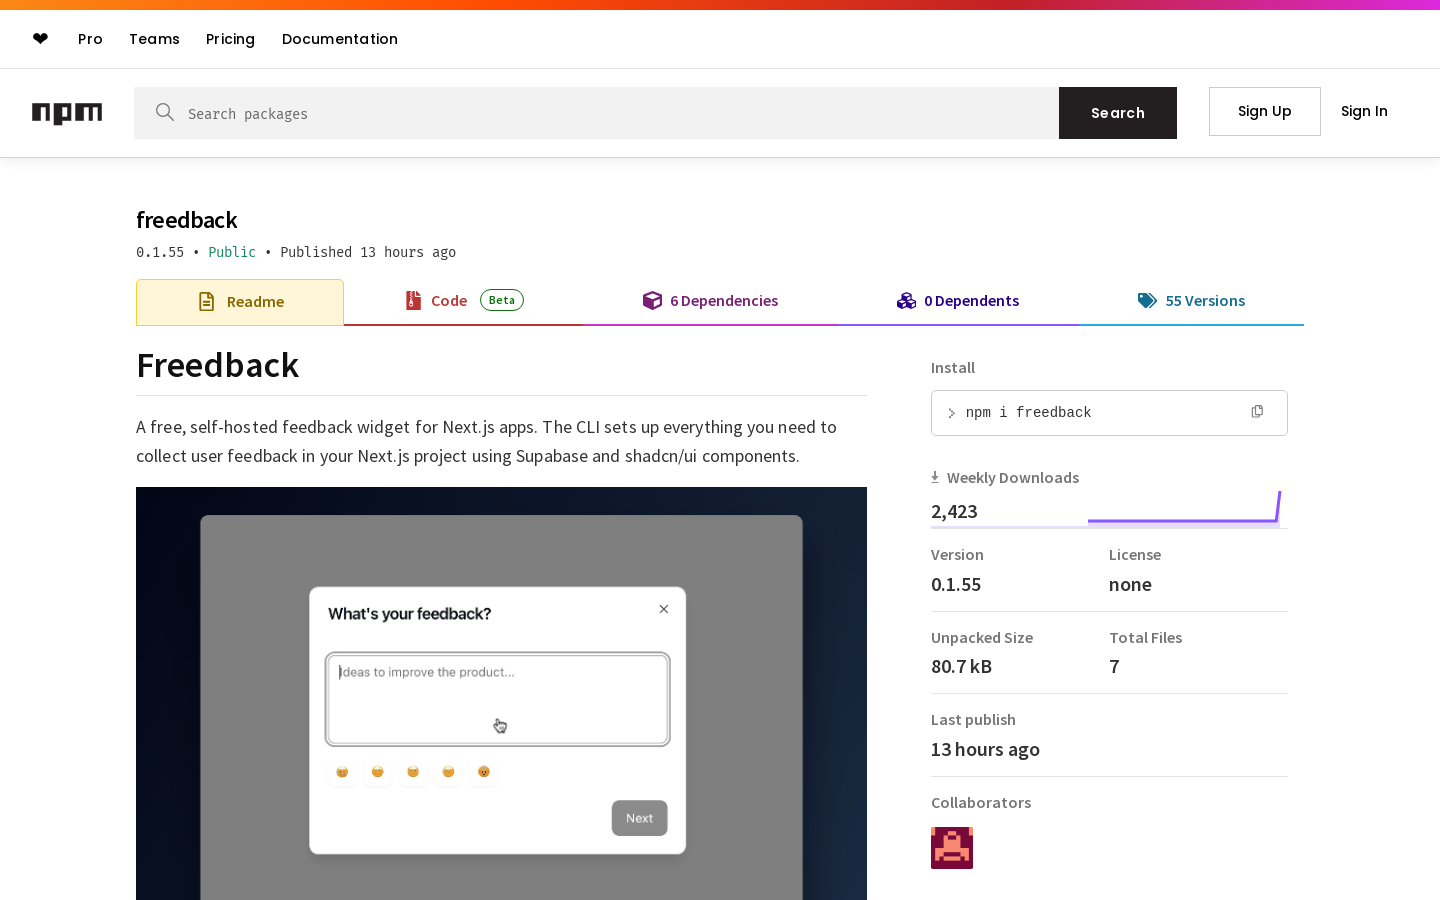Click the weekly downloads sparkline chart

1184,508
